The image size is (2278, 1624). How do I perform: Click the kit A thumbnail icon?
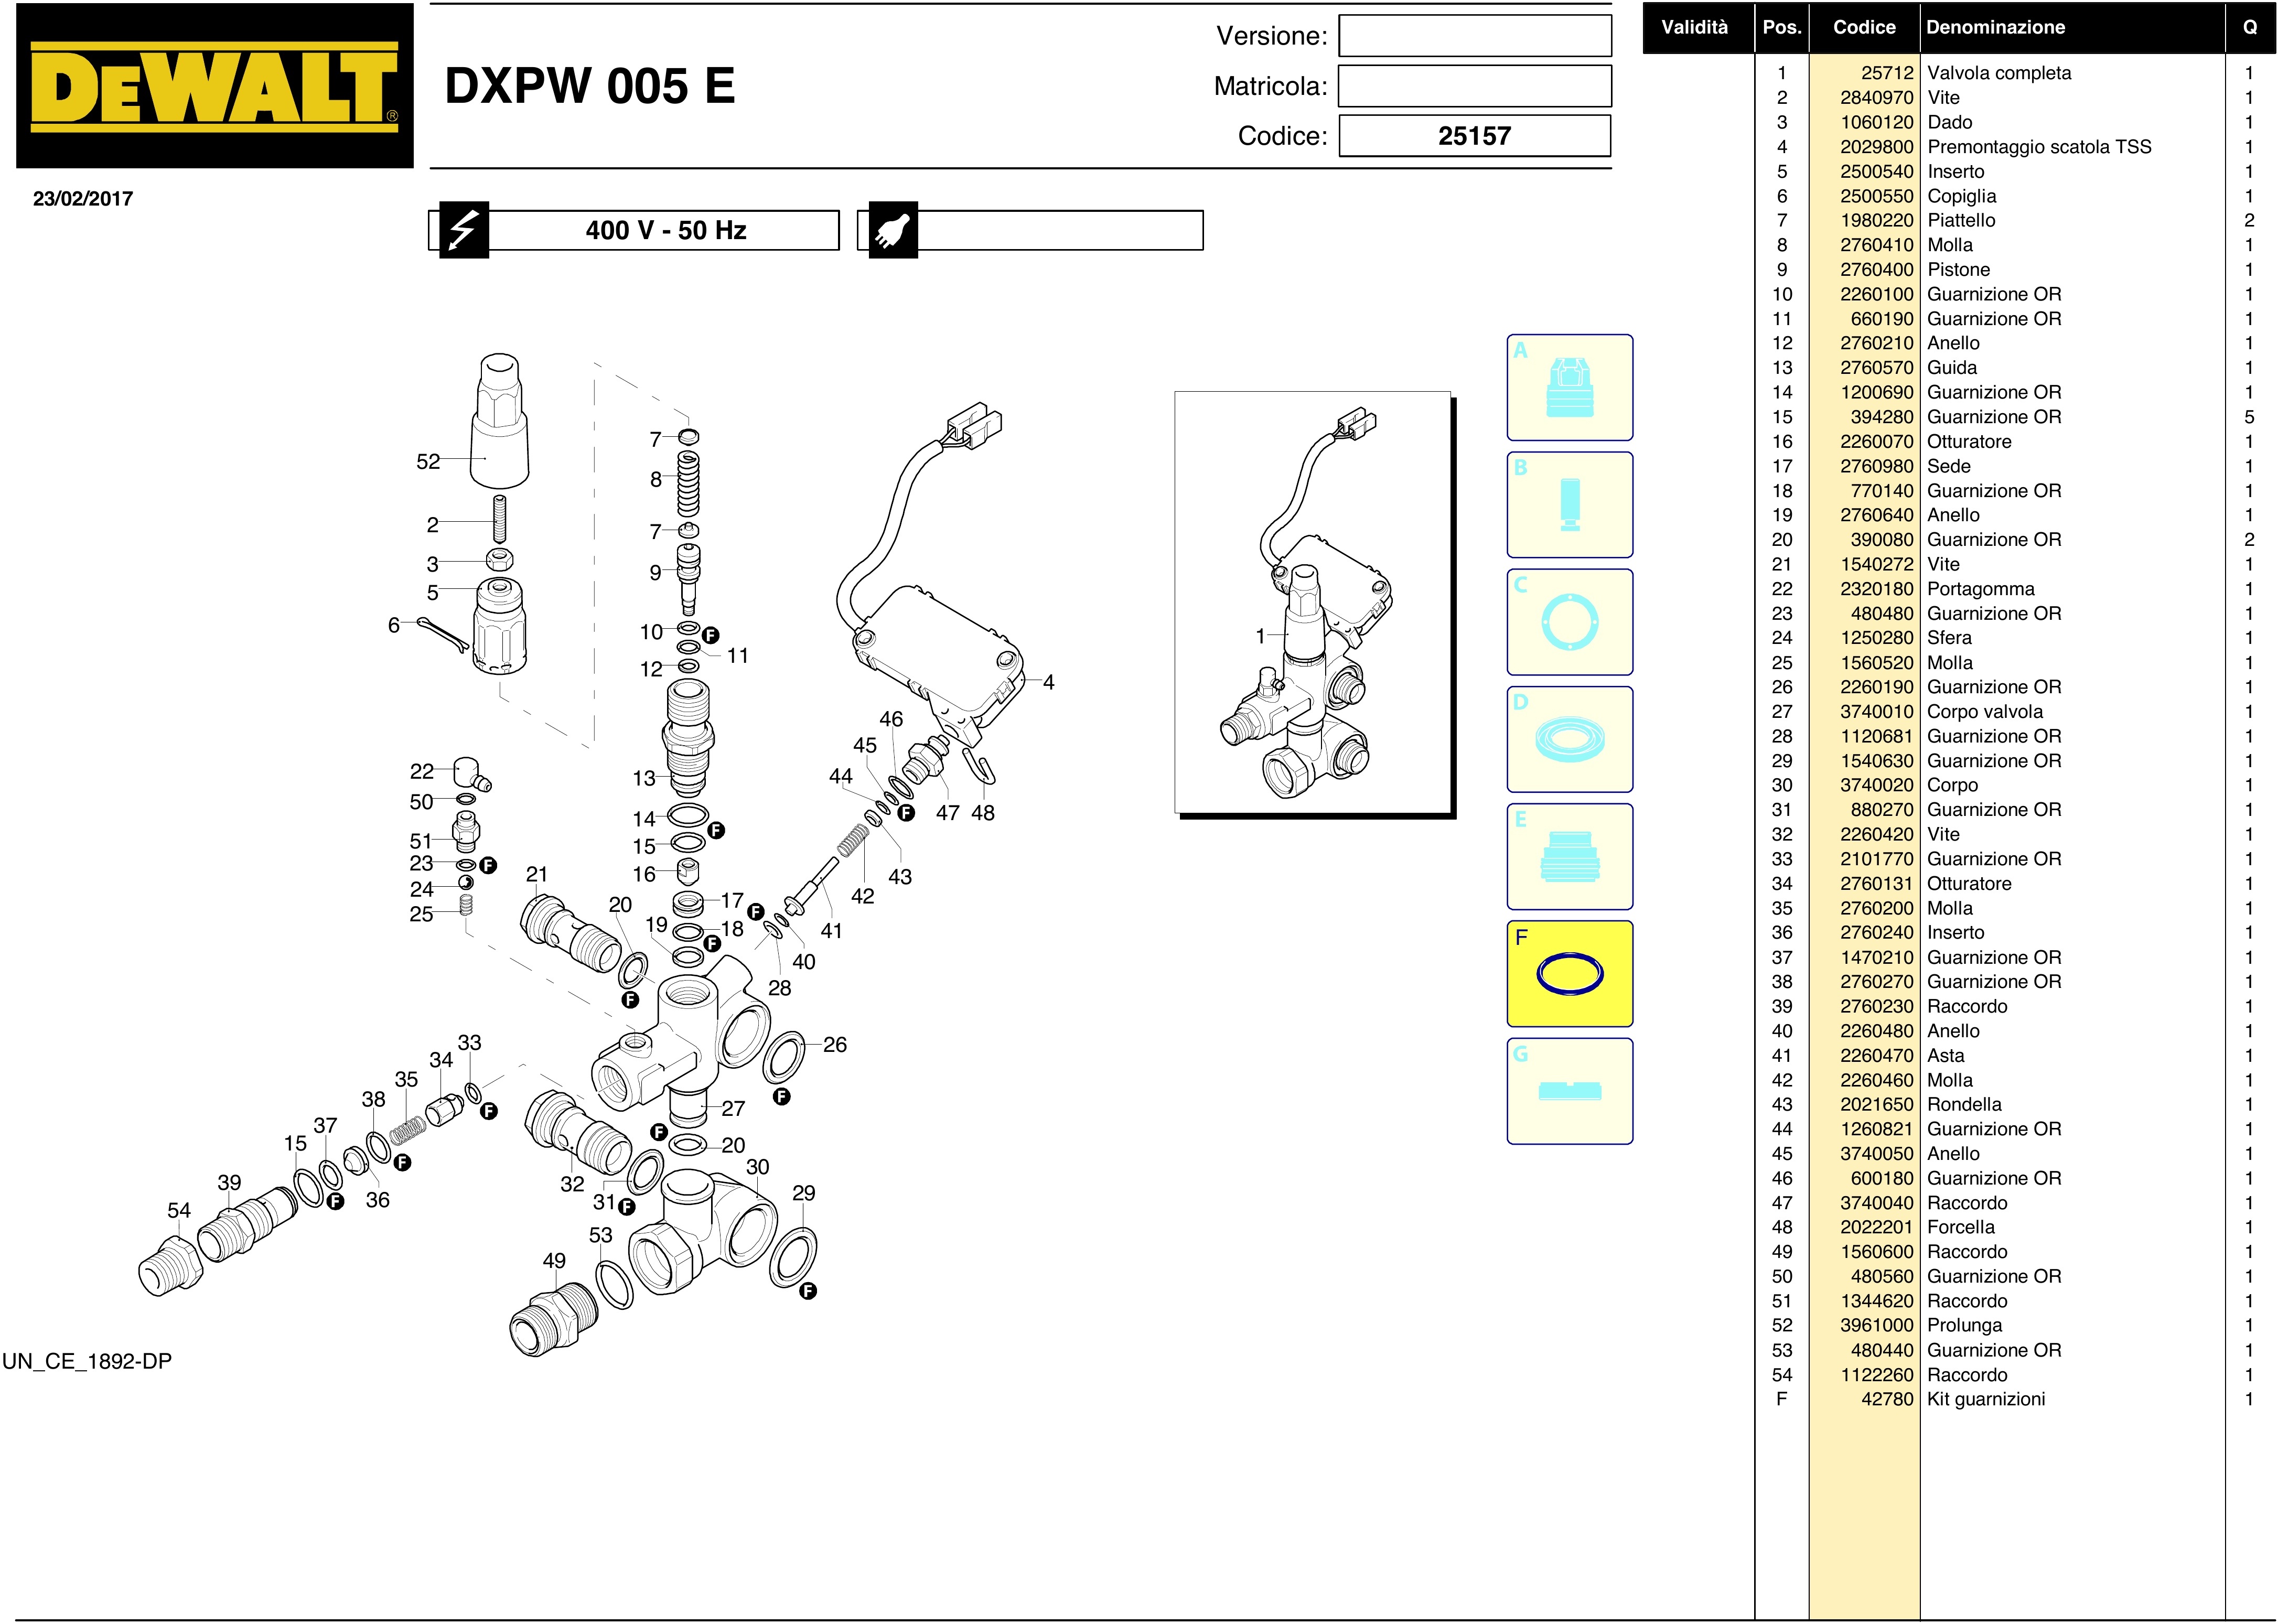(x=1569, y=388)
